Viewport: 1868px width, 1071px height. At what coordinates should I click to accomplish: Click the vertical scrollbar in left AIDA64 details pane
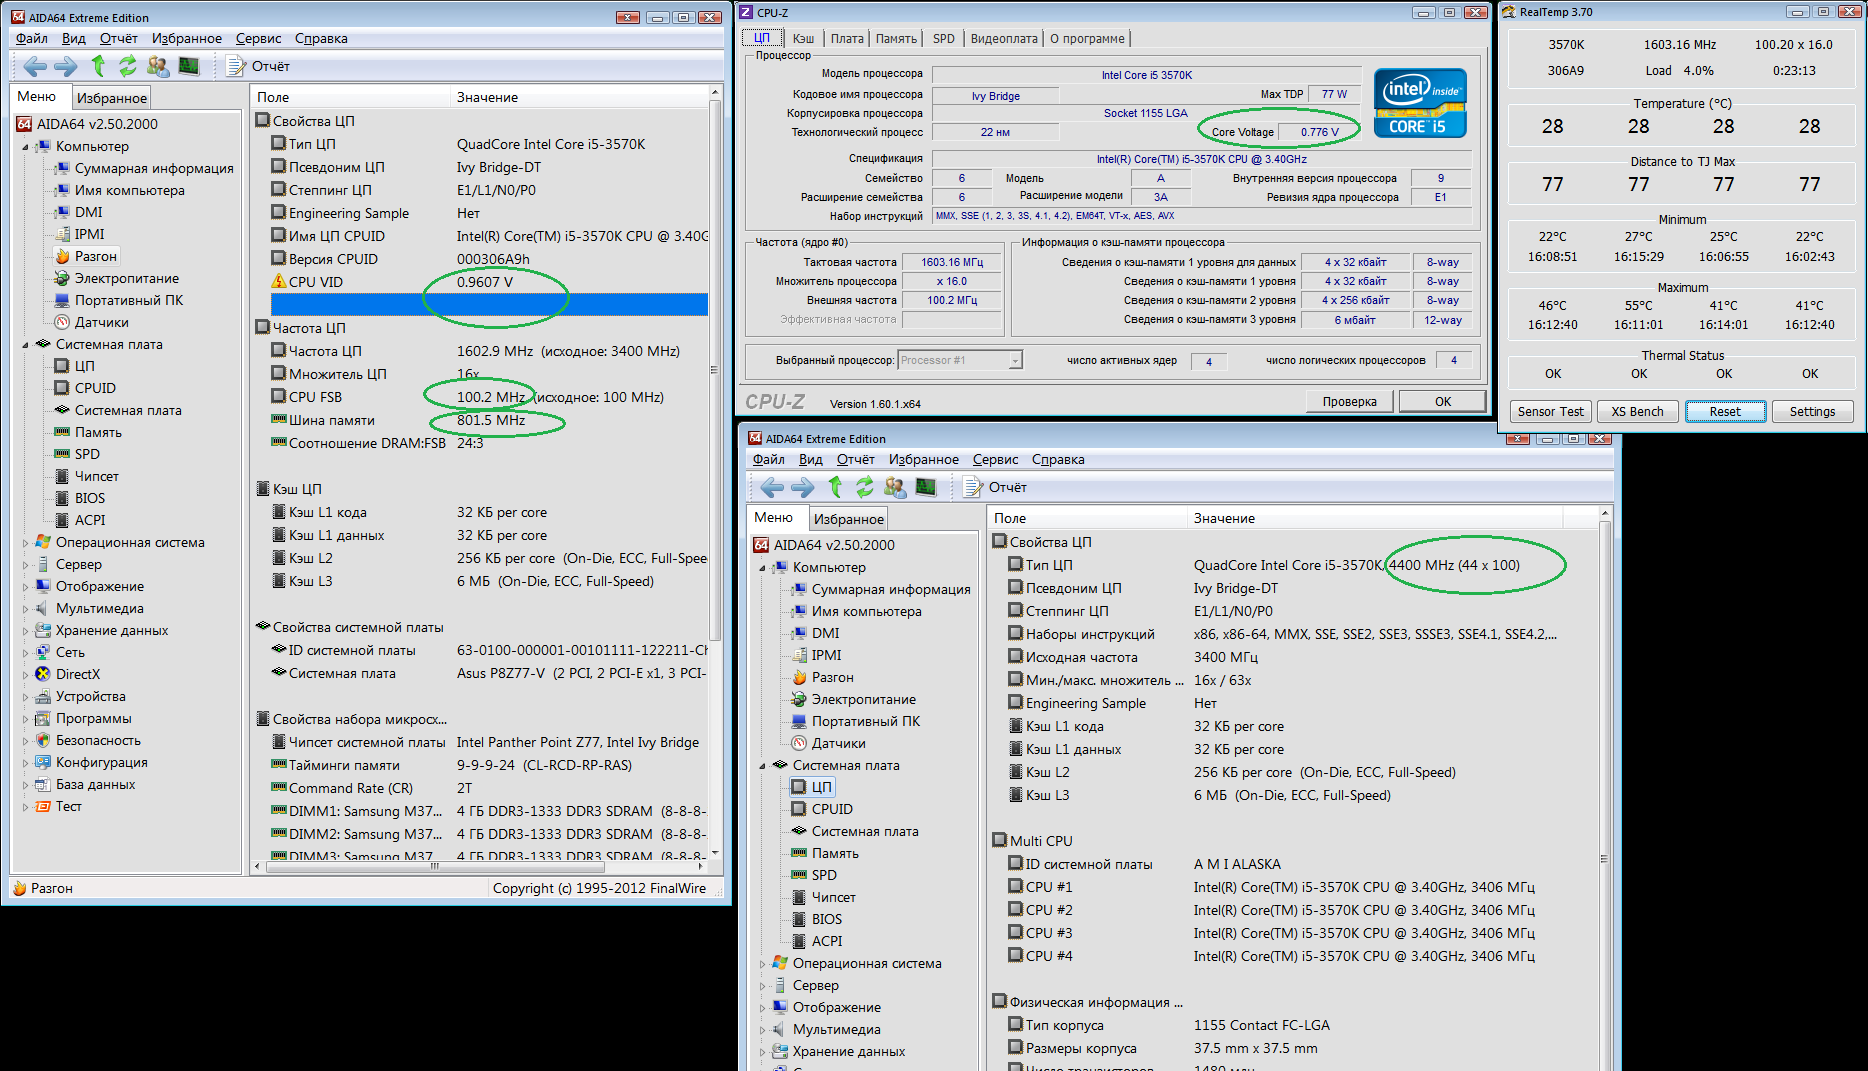point(714,370)
